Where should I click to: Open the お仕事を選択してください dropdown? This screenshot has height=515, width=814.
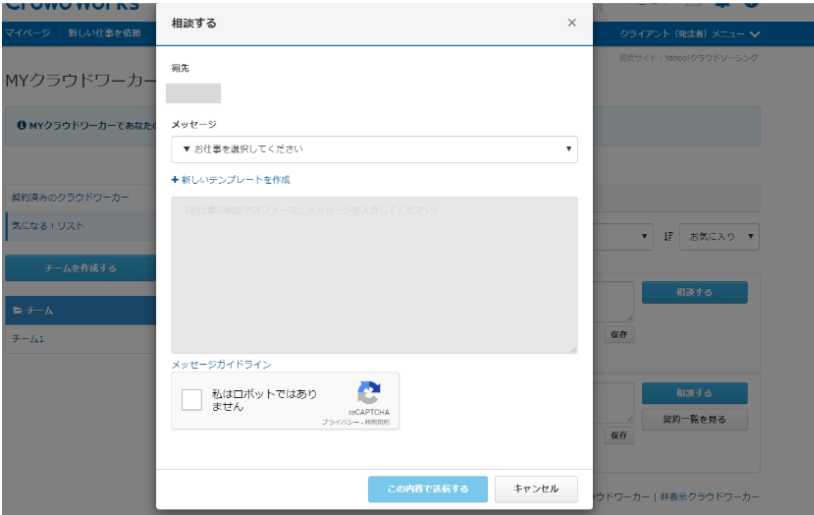[x=373, y=149]
